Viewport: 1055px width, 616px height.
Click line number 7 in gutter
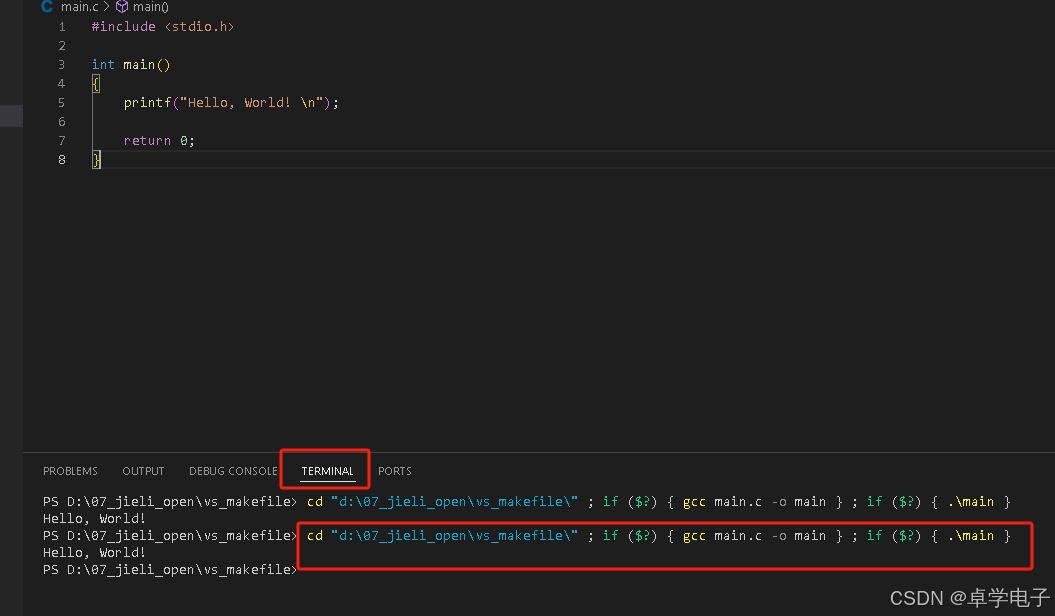(x=62, y=141)
